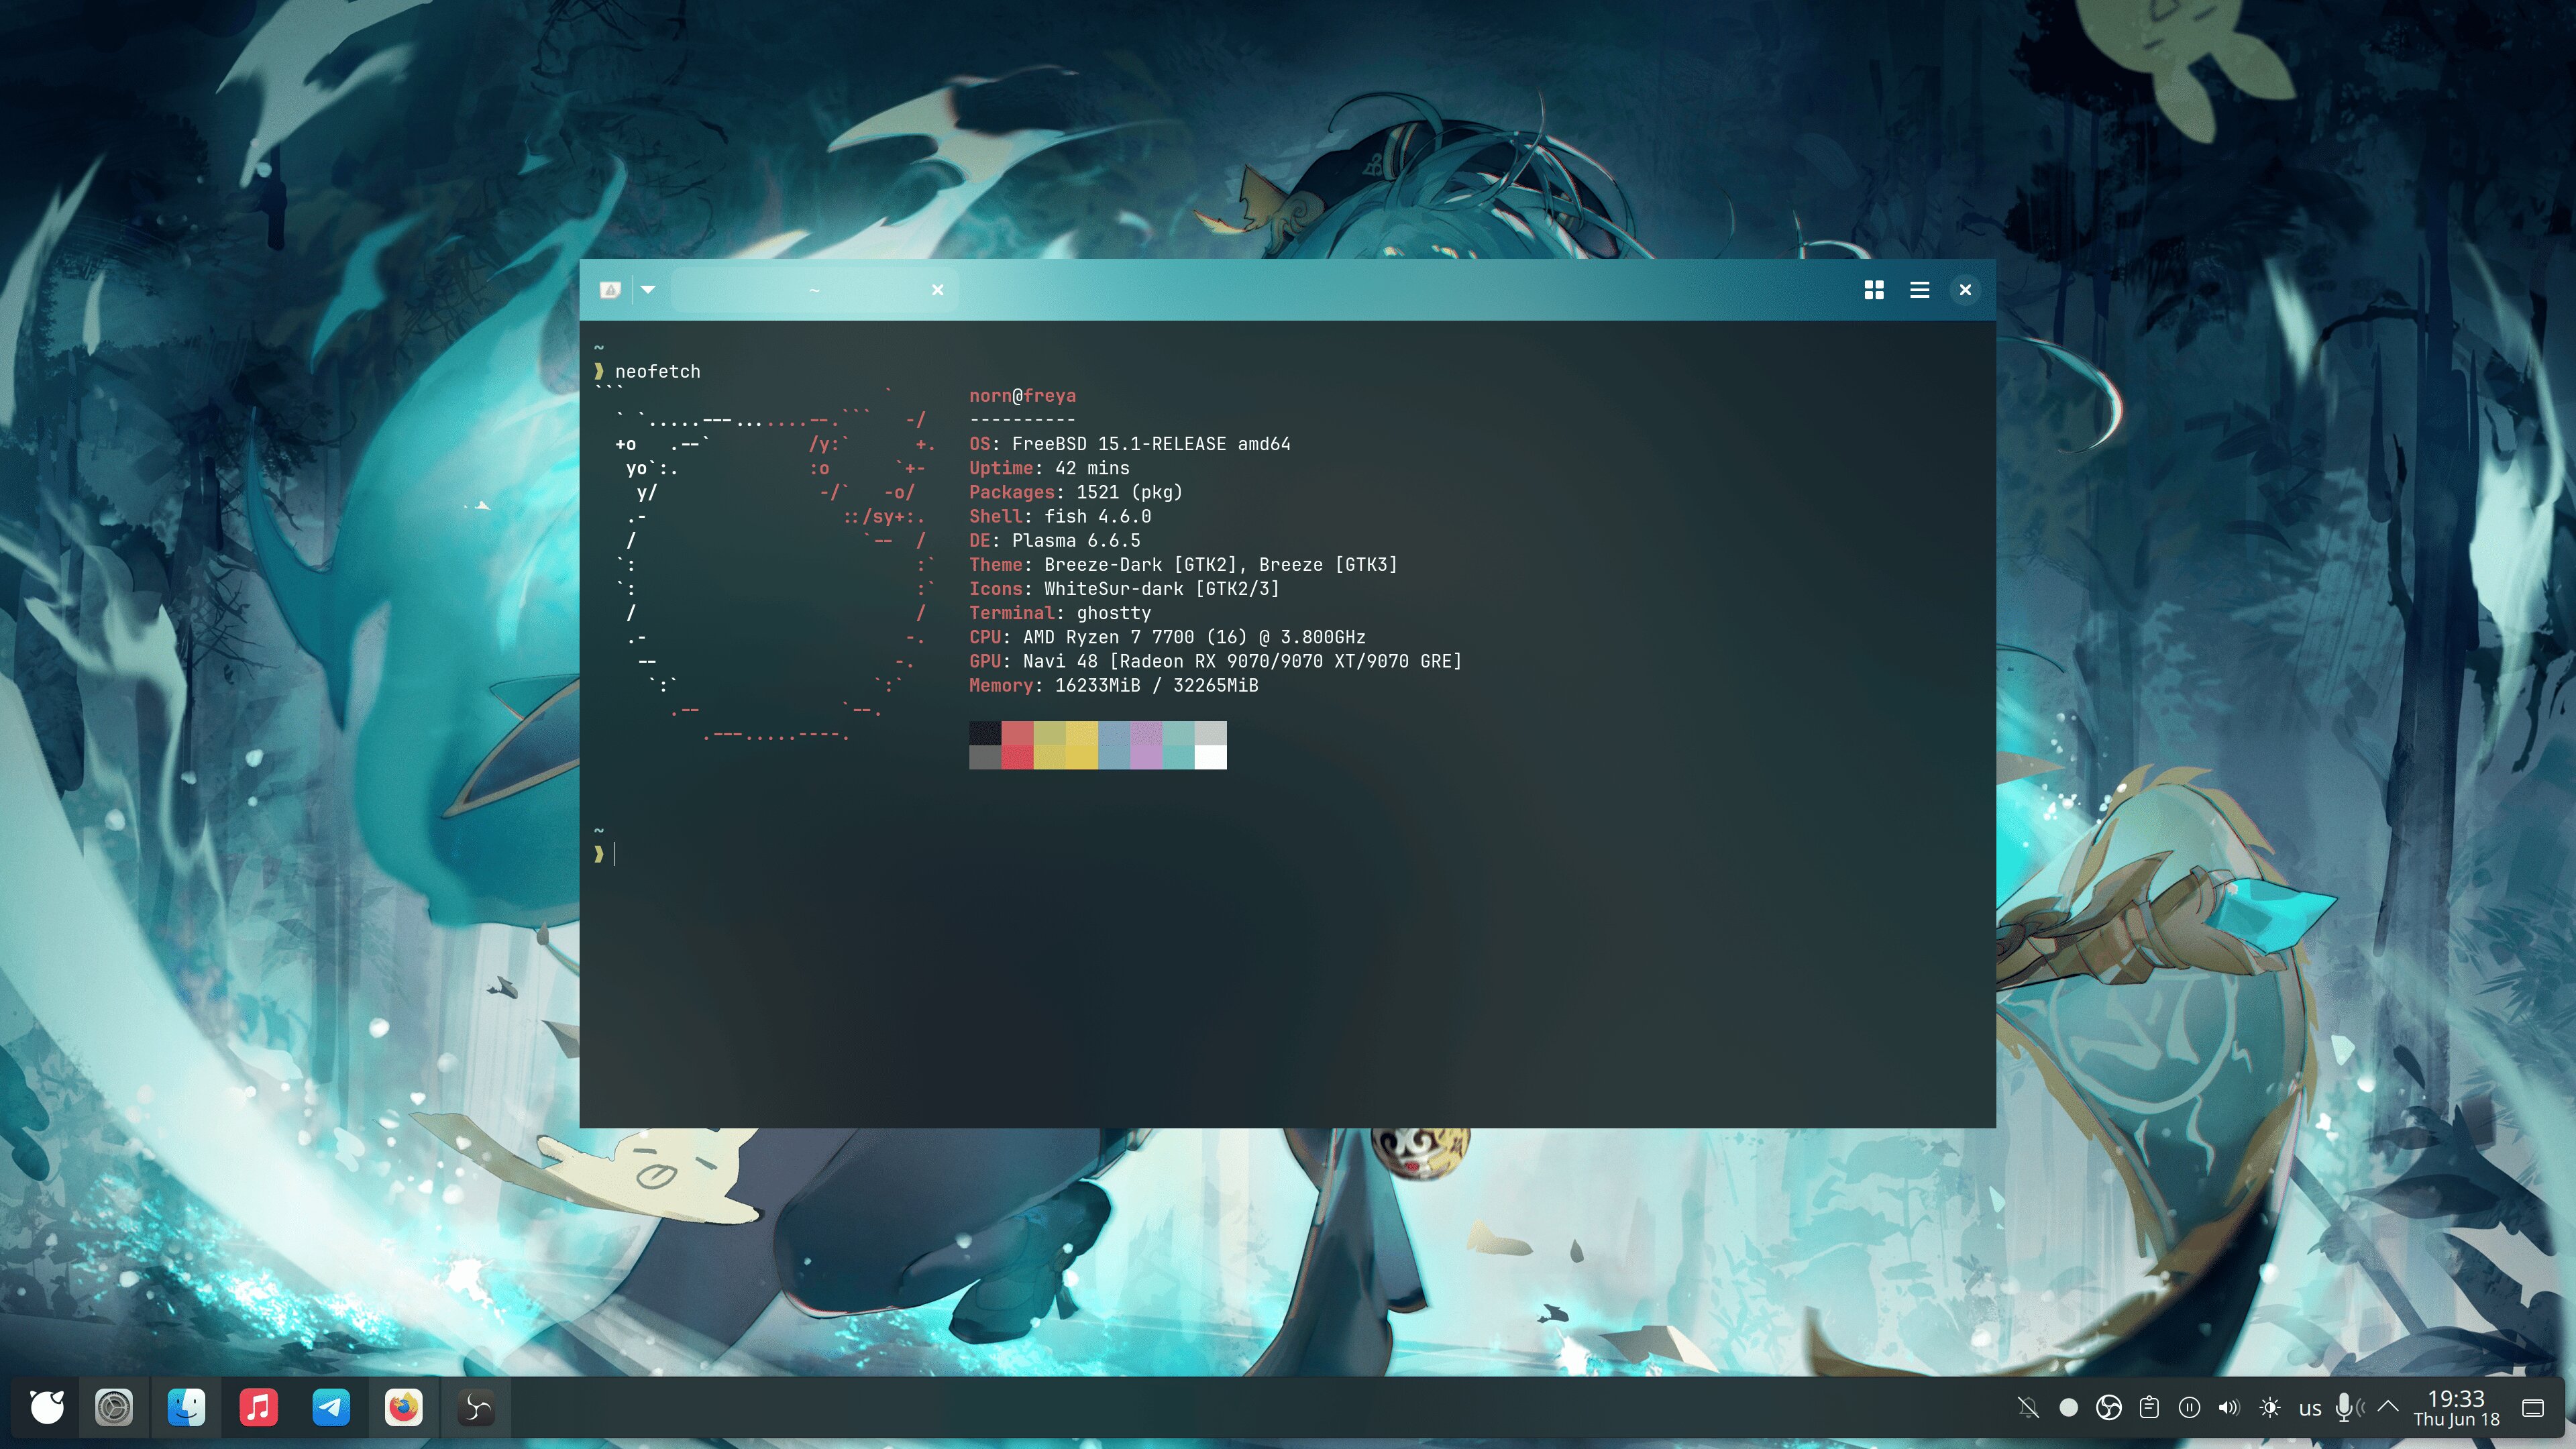The width and height of the screenshot is (2576, 1449).
Task: Open the calendar from the 19:33 clock
Action: [x=2456, y=1408]
